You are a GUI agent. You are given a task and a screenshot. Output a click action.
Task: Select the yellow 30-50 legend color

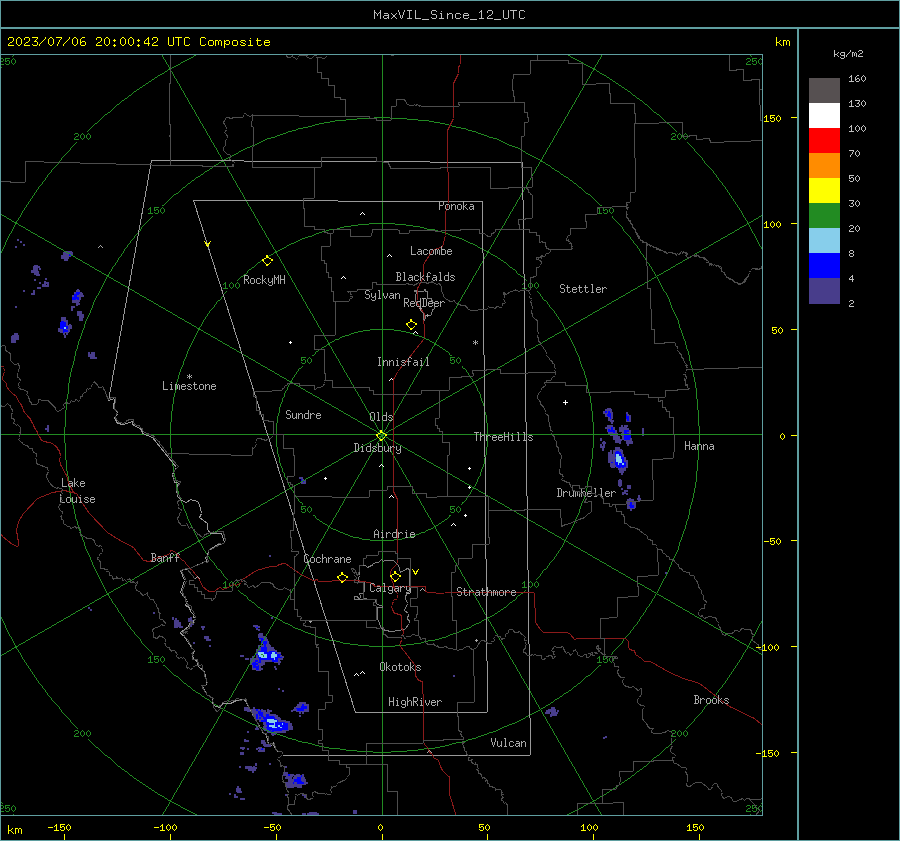point(824,191)
